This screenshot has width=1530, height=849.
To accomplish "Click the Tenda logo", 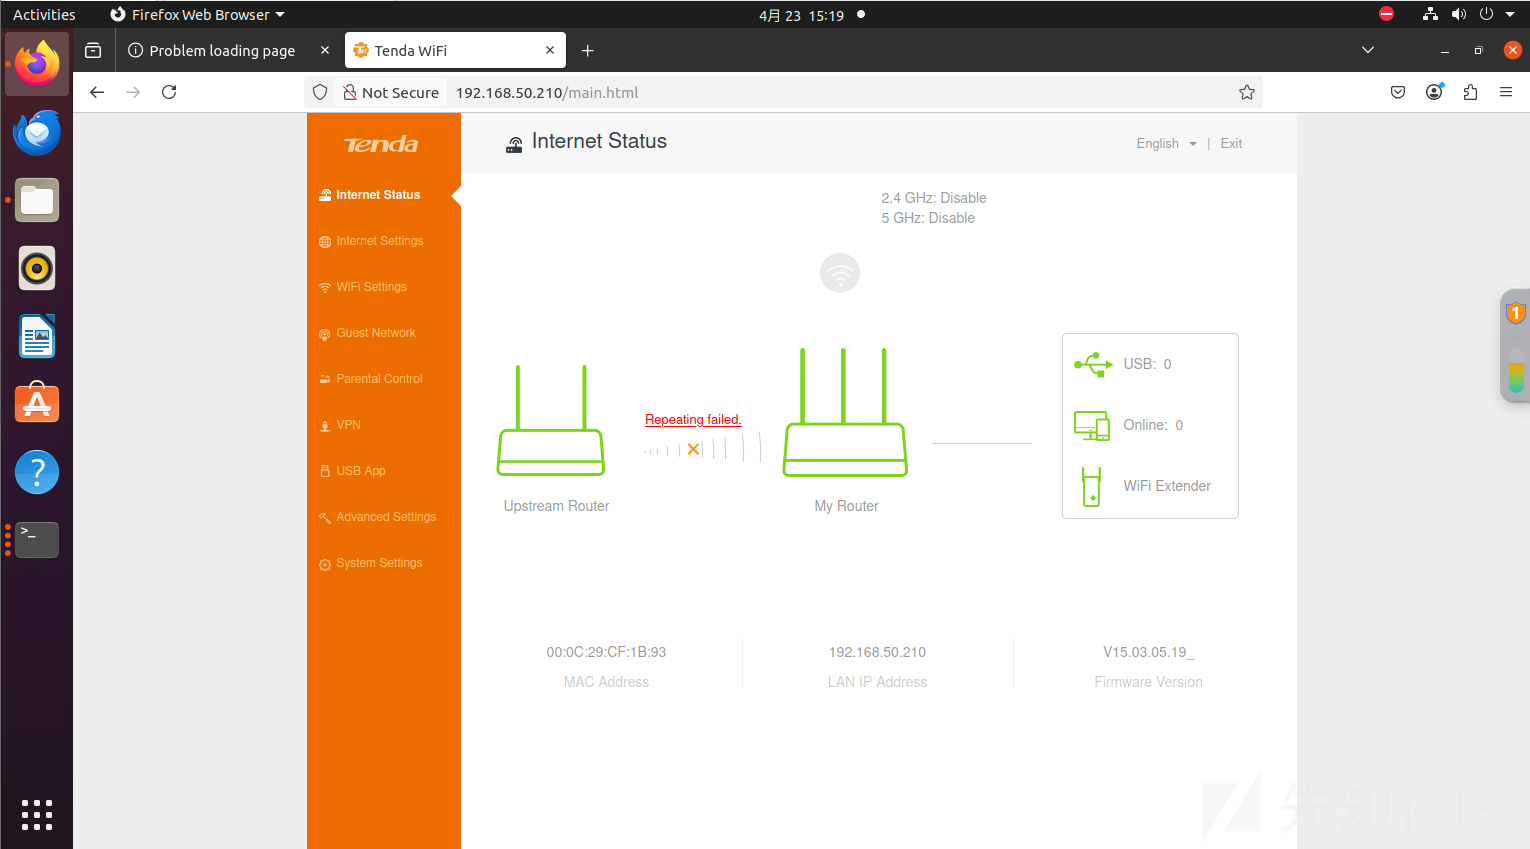I will pos(381,144).
